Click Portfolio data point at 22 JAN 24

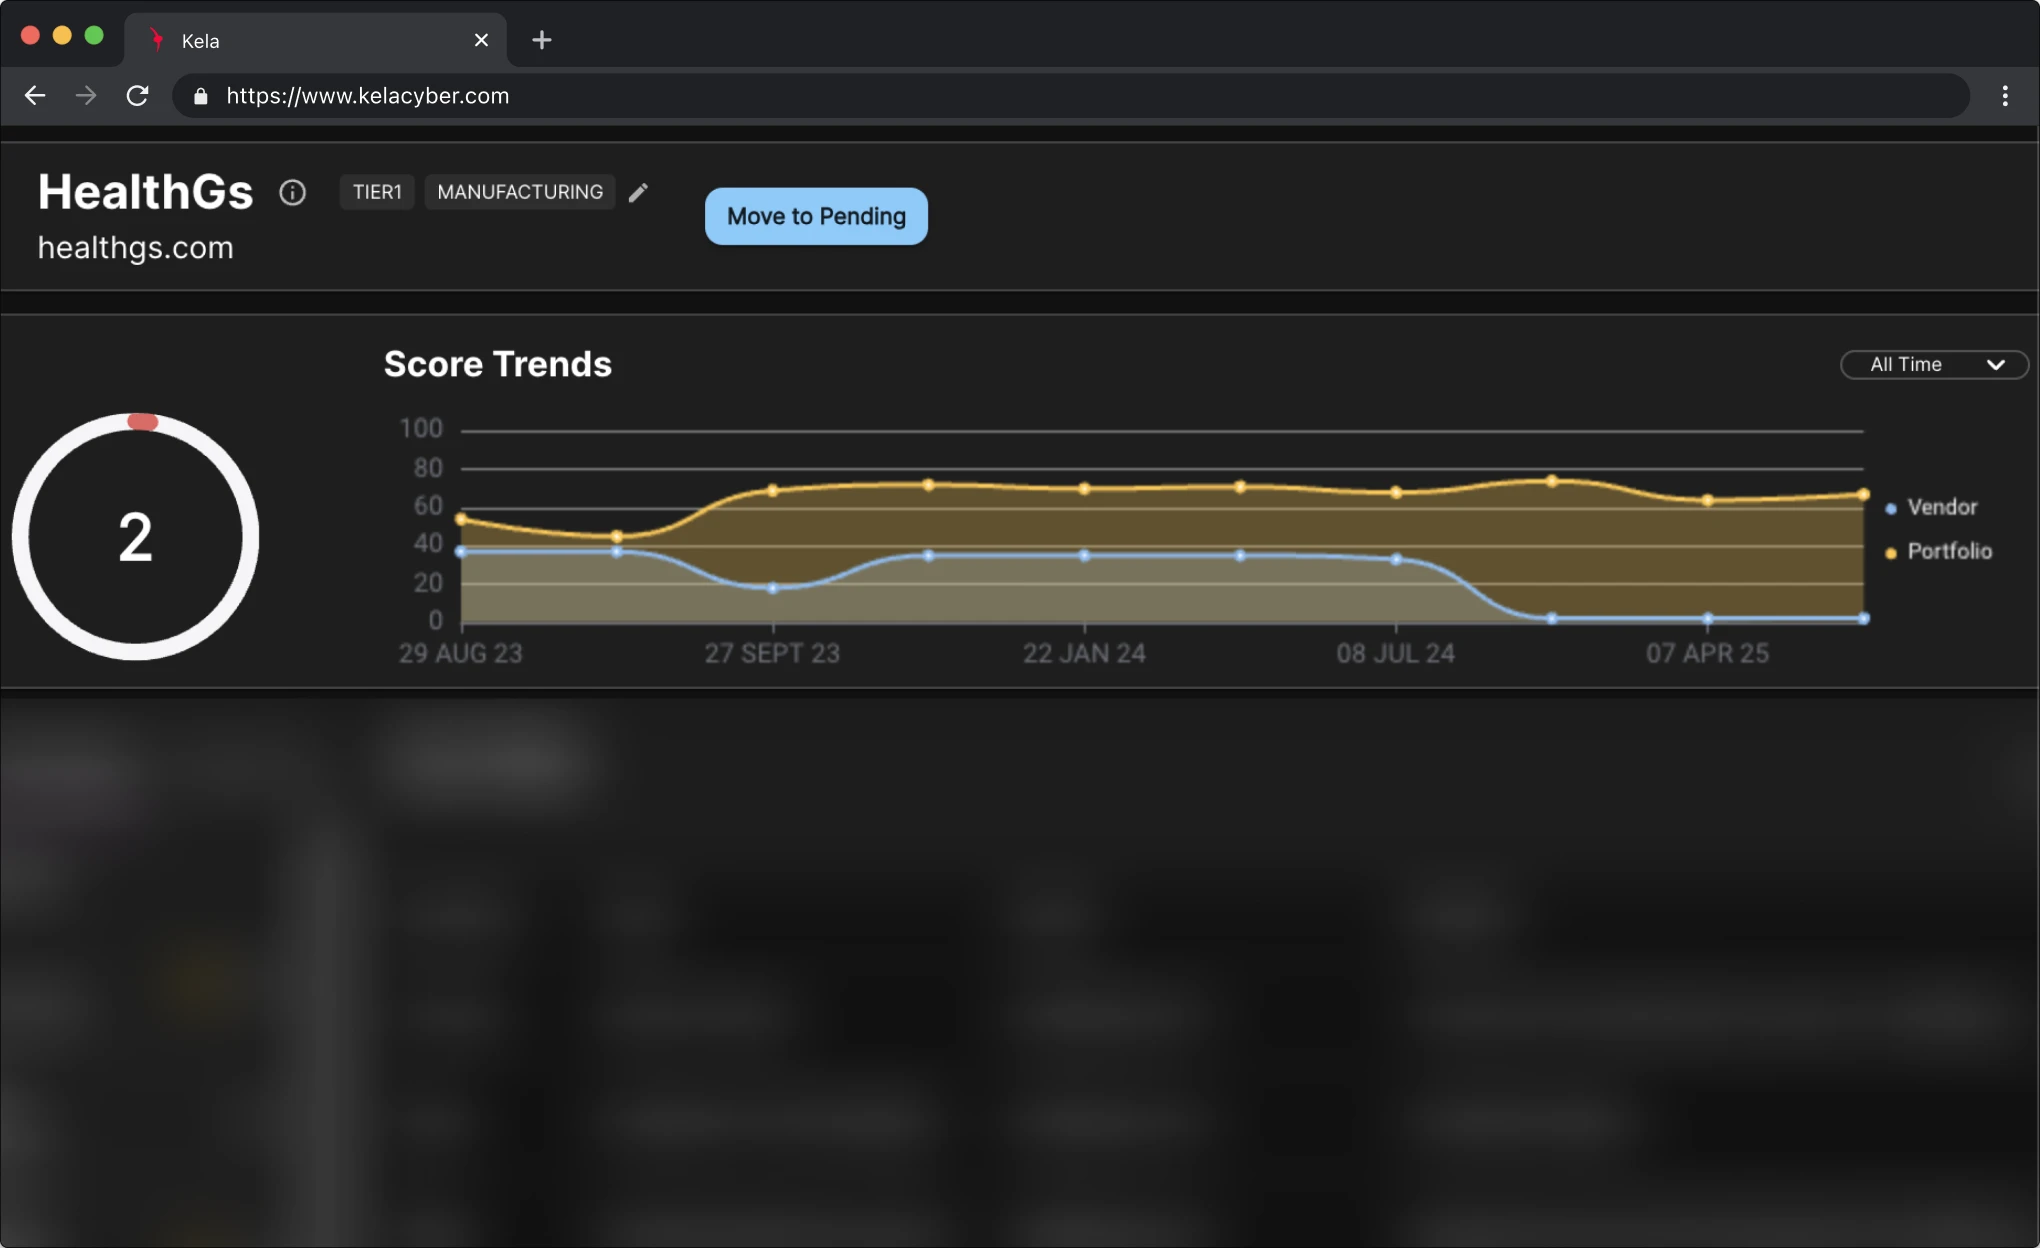(x=1085, y=489)
